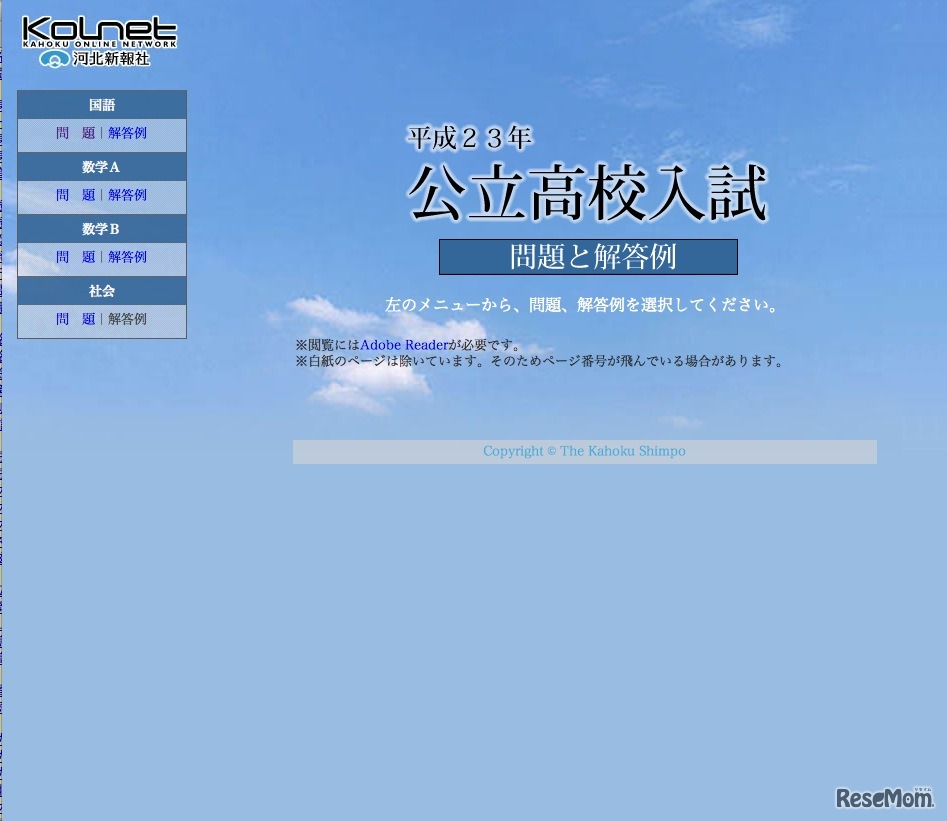Click the 問題と解答例 banner
Image resolution: width=947 pixels, height=821 pixels.
pyautogui.click(x=588, y=257)
